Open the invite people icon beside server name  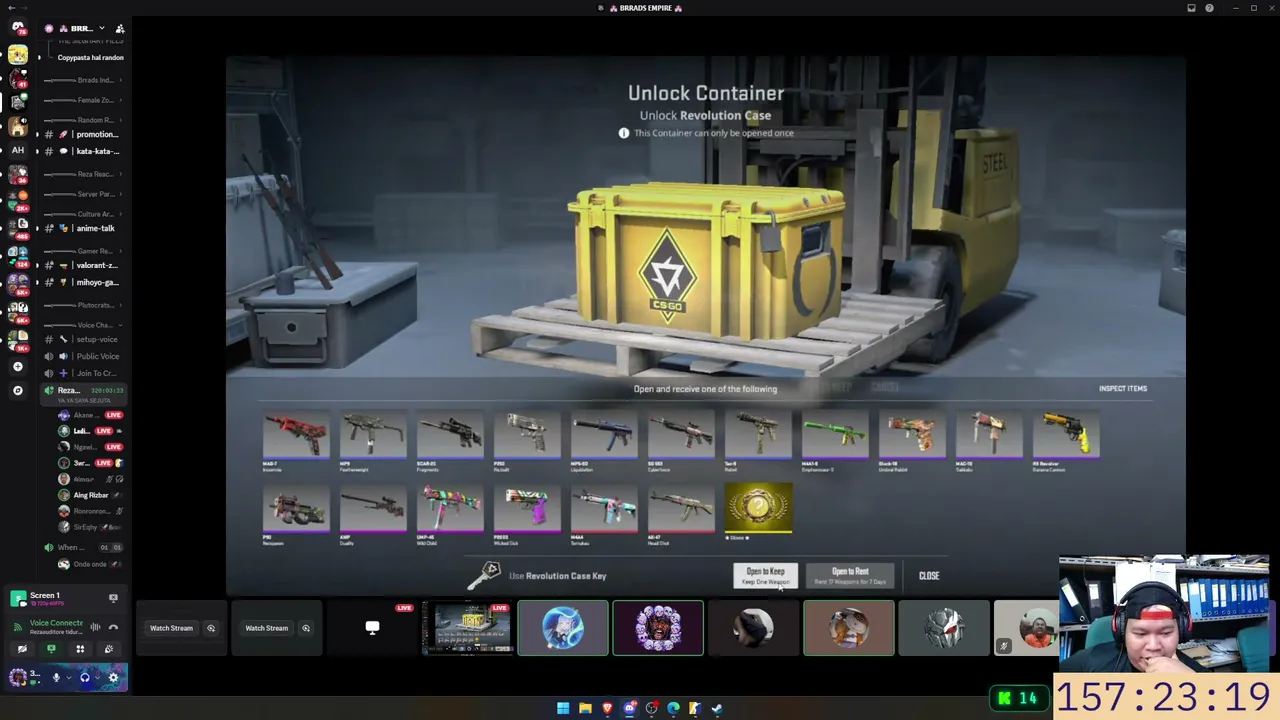coord(120,28)
